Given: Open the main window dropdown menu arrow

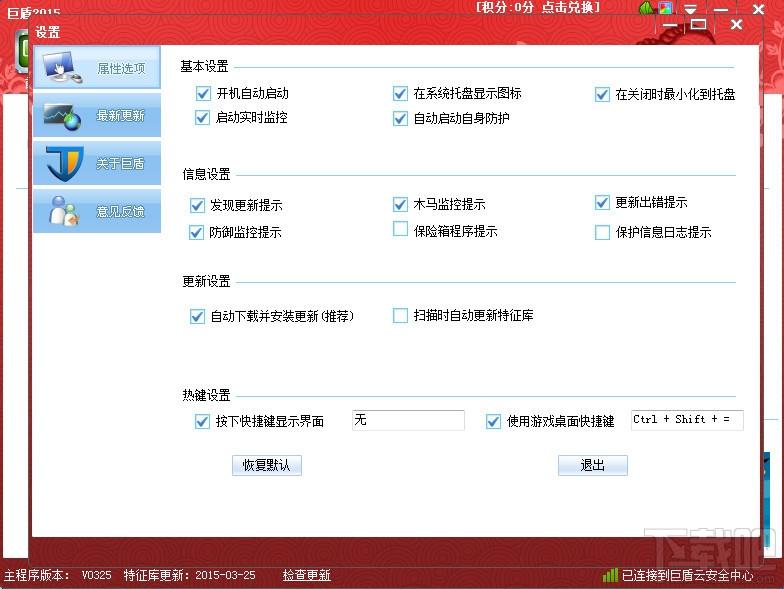Looking at the screenshot, I should point(690,9).
